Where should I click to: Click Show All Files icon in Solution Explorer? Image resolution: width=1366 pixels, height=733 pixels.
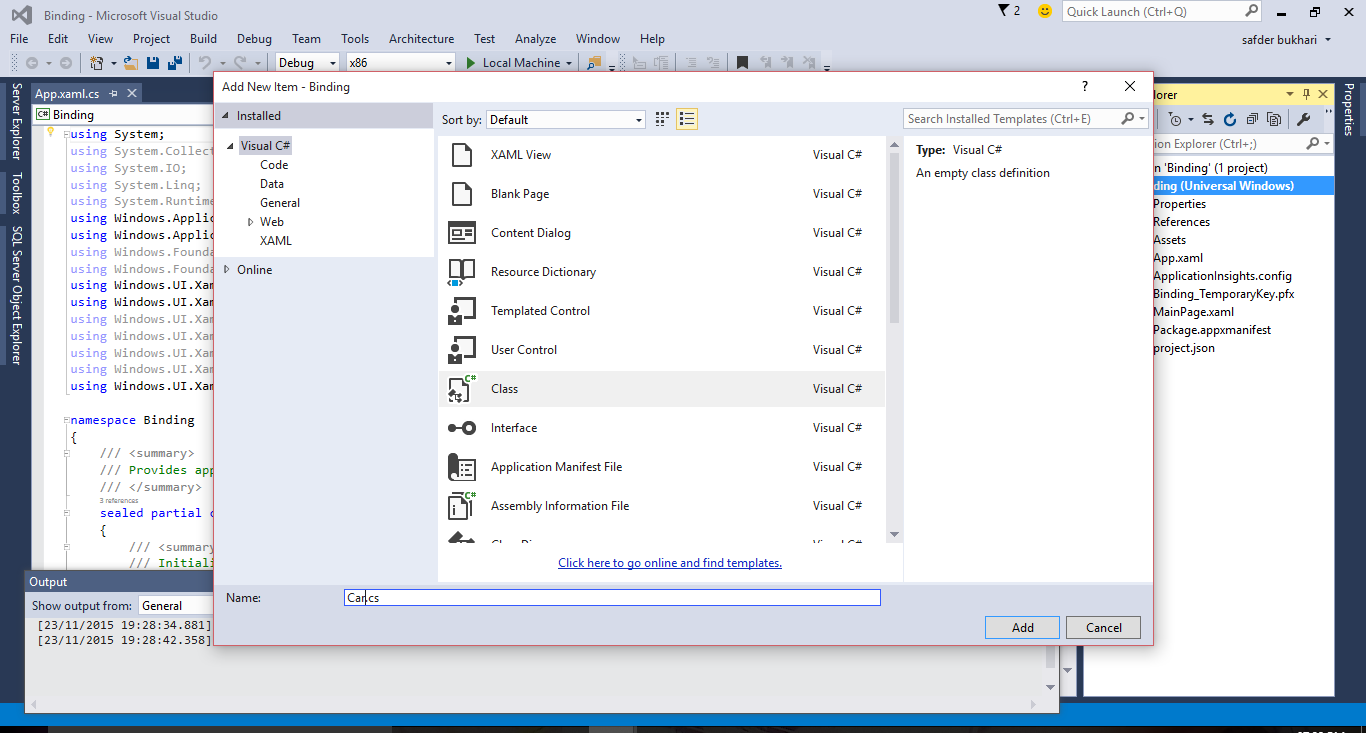(1274, 119)
